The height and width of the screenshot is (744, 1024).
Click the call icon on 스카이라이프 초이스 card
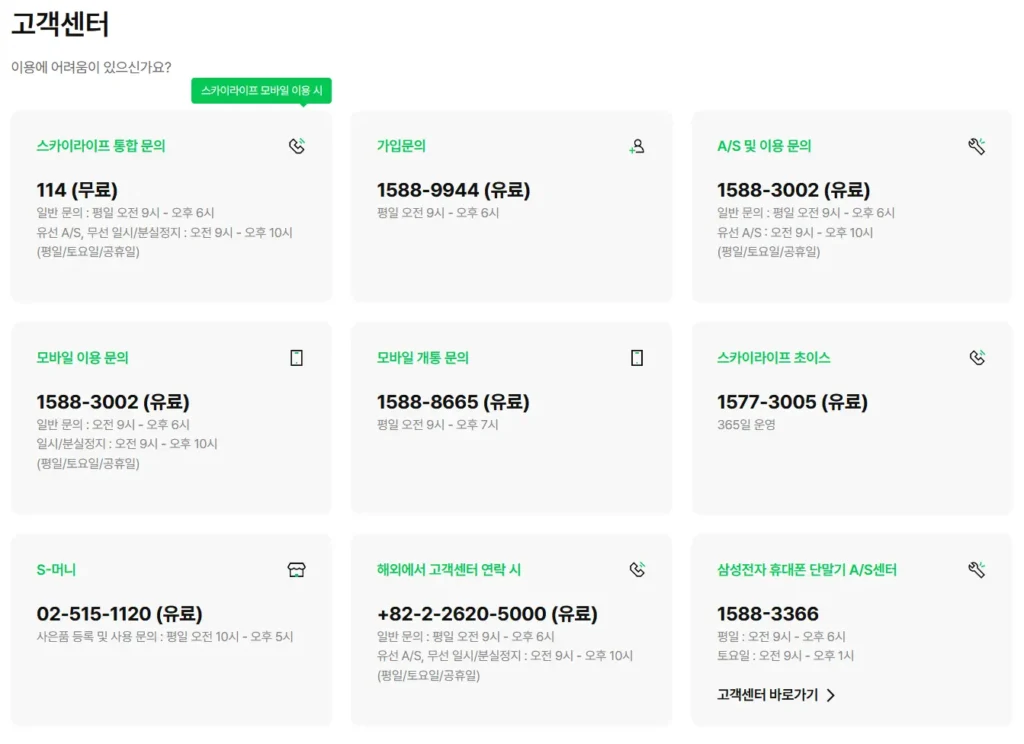[977, 358]
